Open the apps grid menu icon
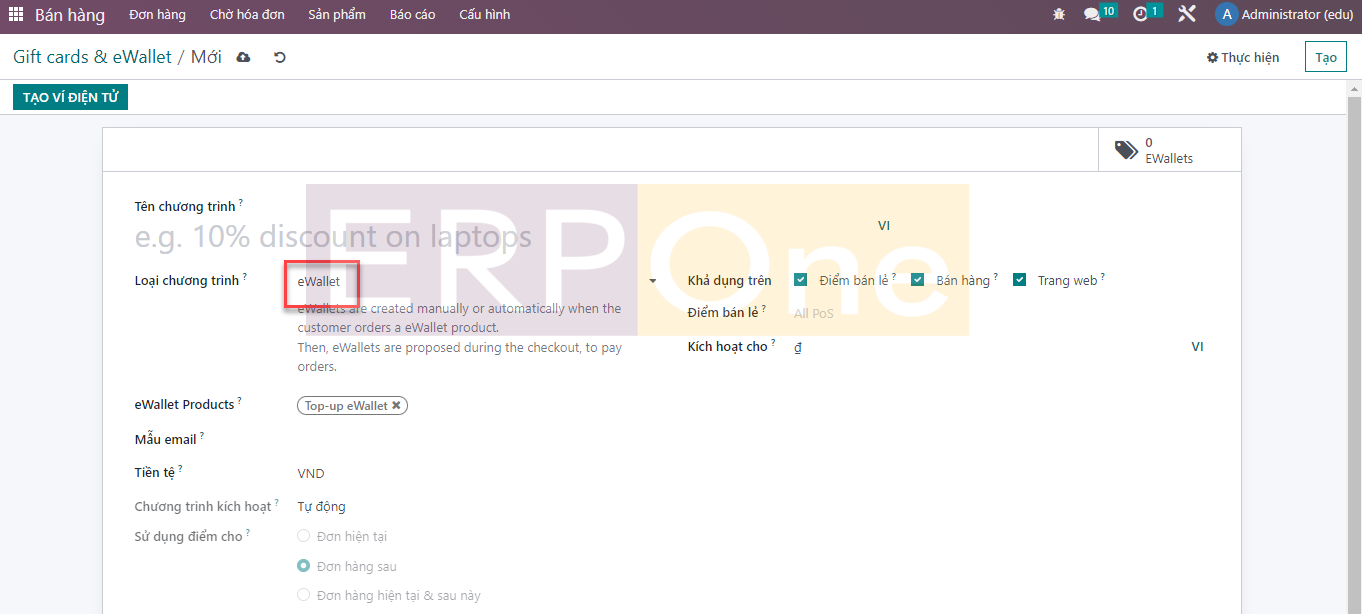Image resolution: width=1362 pixels, height=614 pixels. click(16, 15)
